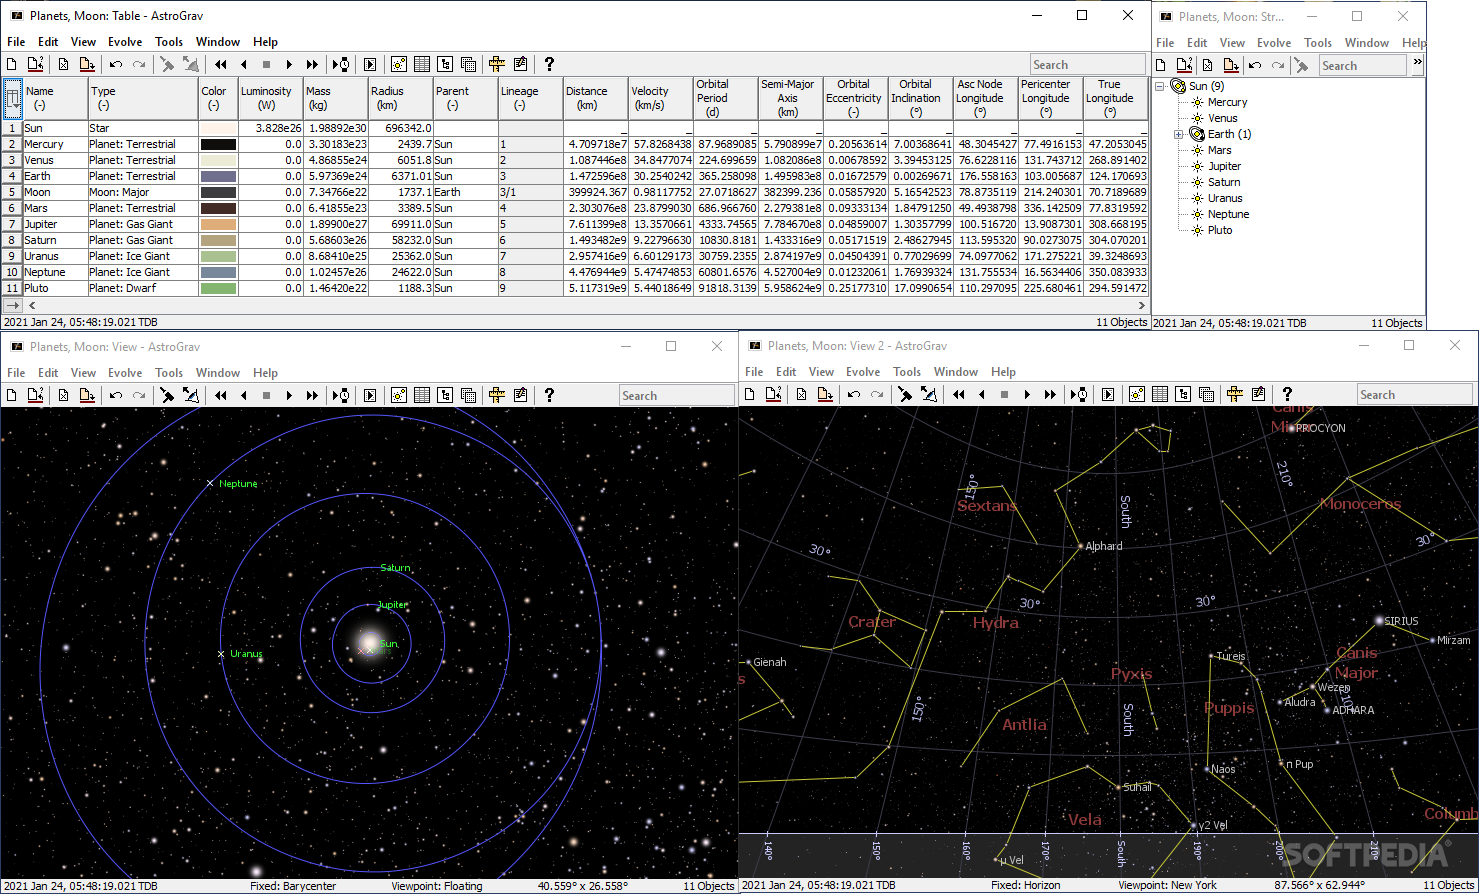Click Fixed: Barycenter in View status bar

click(293, 886)
